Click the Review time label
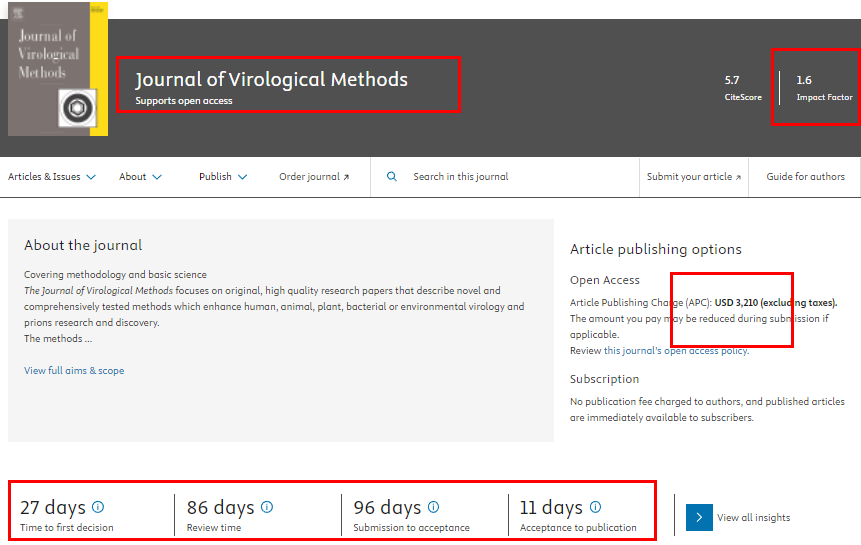Viewport: 861px width, 545px height. (x=214, y=527)
